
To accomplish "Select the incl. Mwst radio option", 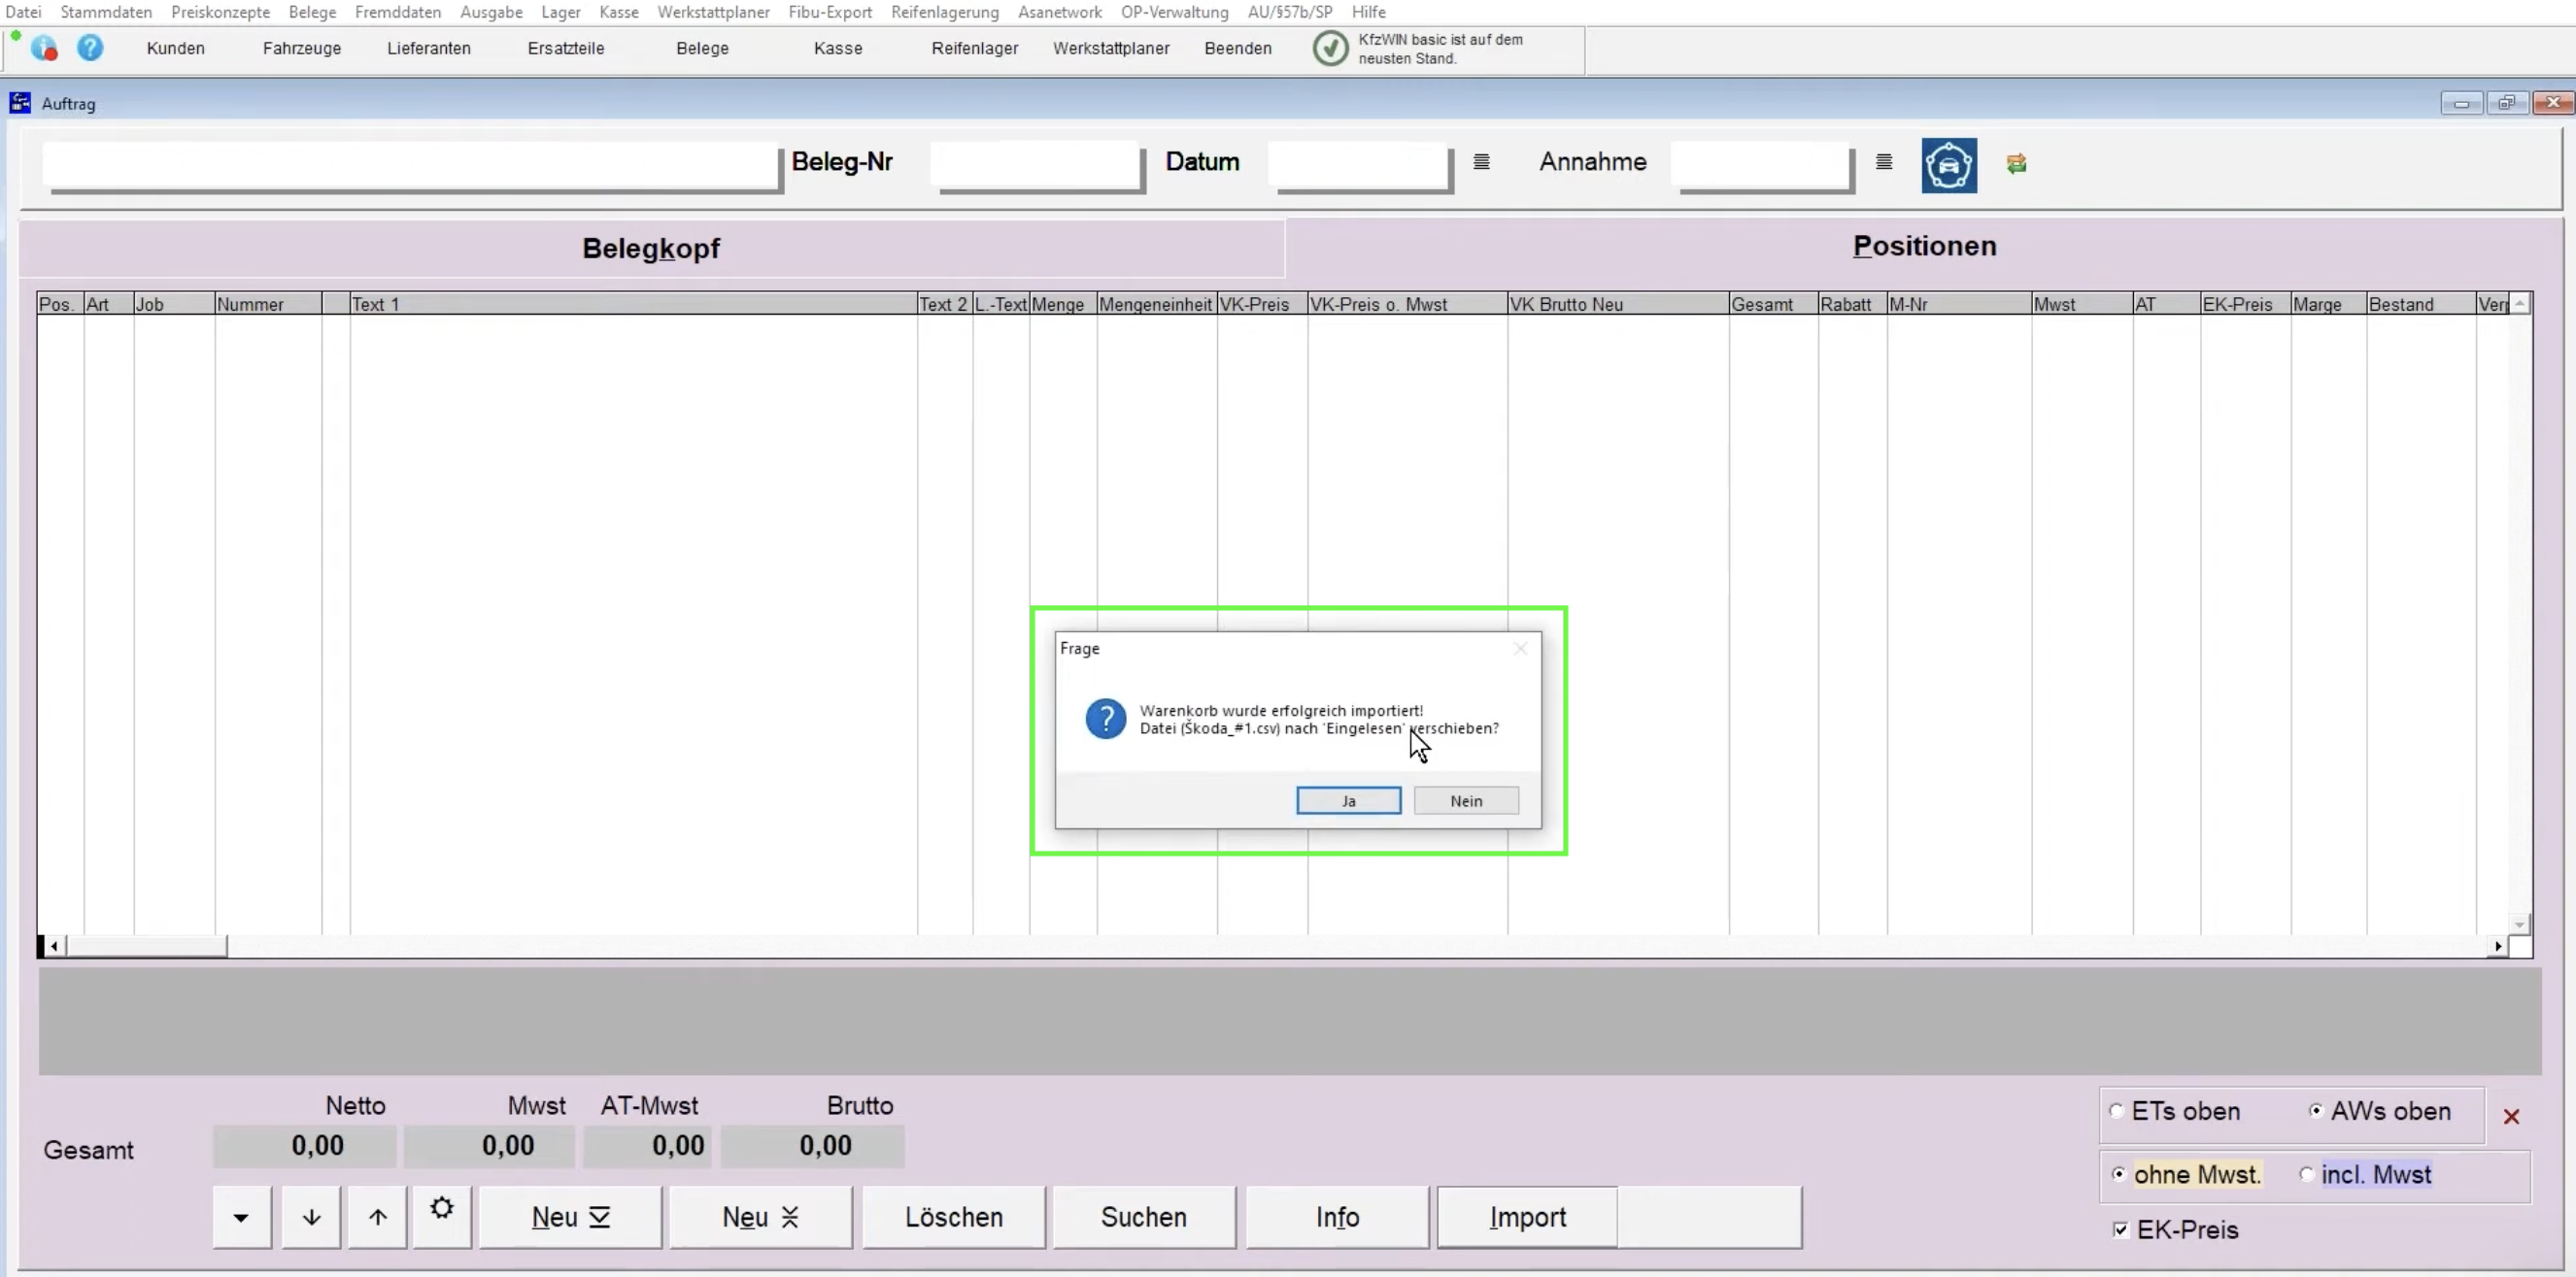I will (2307, 1174).
